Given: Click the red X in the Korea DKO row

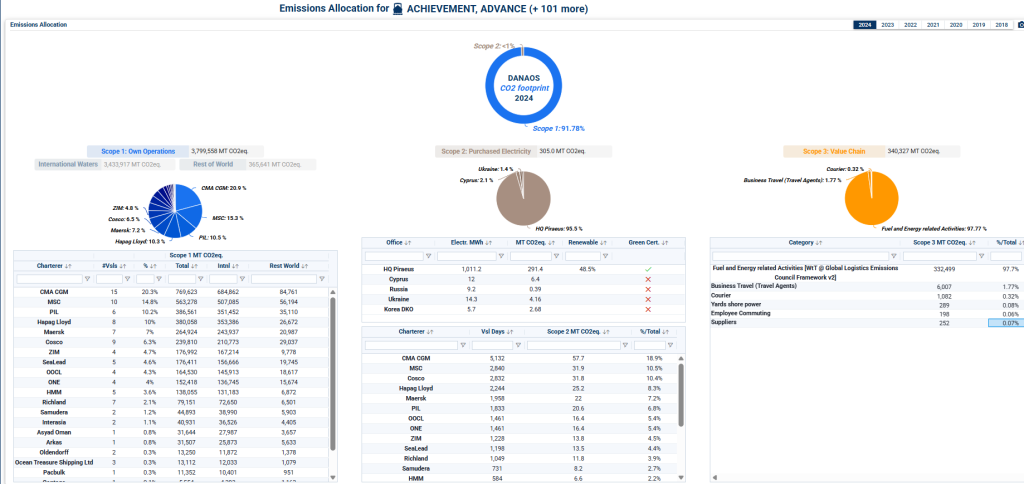Looking at the screenshot, I should [648, 308].
